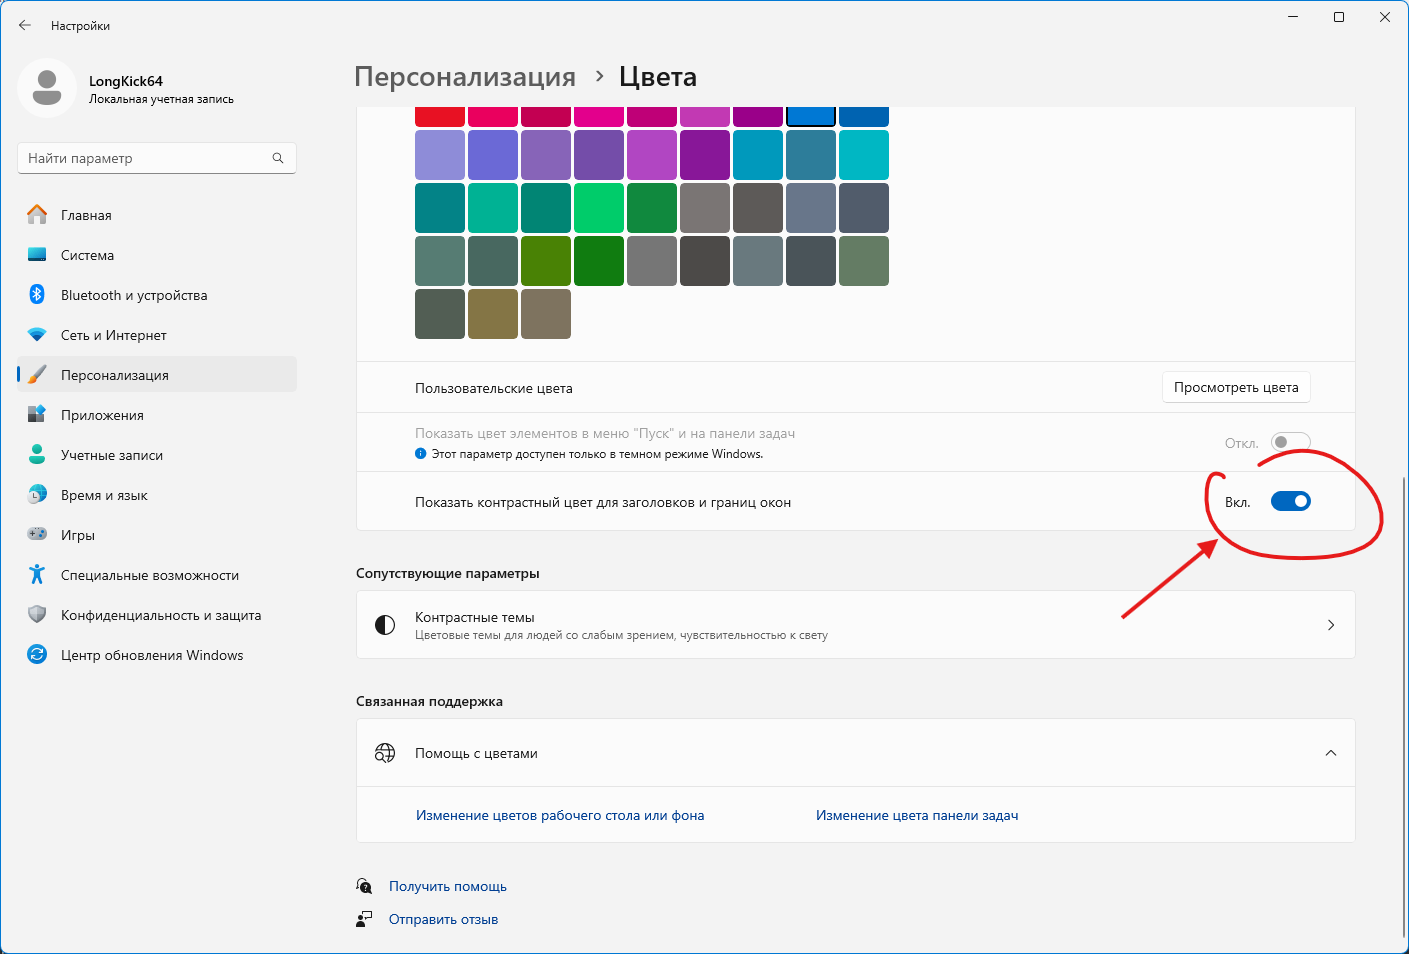Screen dimensions: 1409x954
Task: Click the accessibility figure icon
Action: 37,574
